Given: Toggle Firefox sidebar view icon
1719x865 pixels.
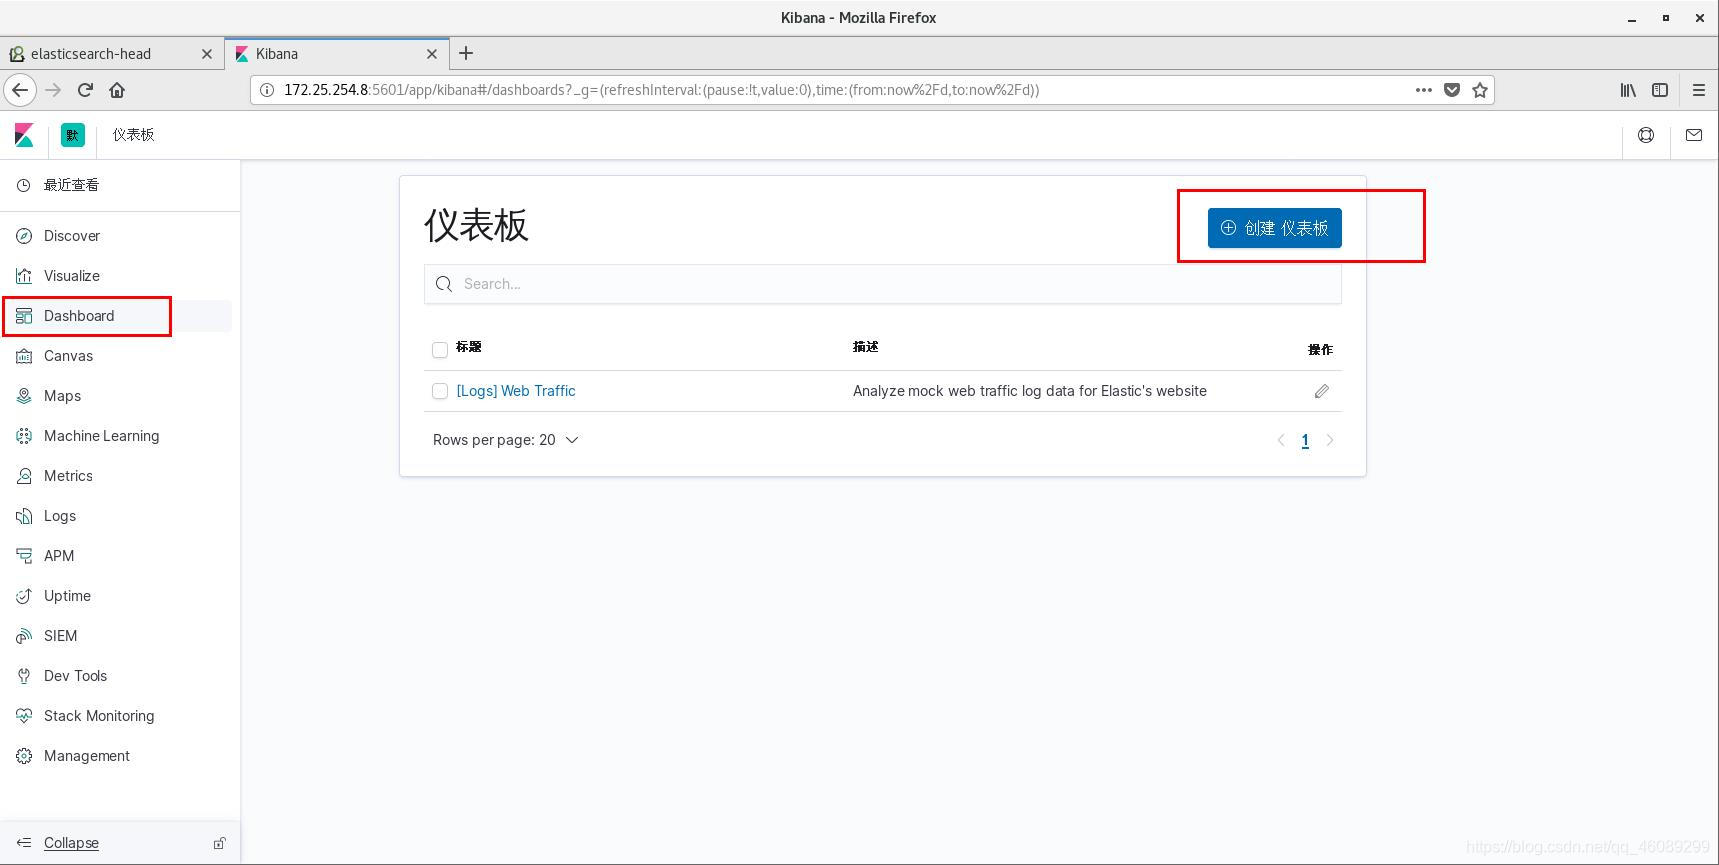Looking at the screenshot, I should pos(1660,90).
